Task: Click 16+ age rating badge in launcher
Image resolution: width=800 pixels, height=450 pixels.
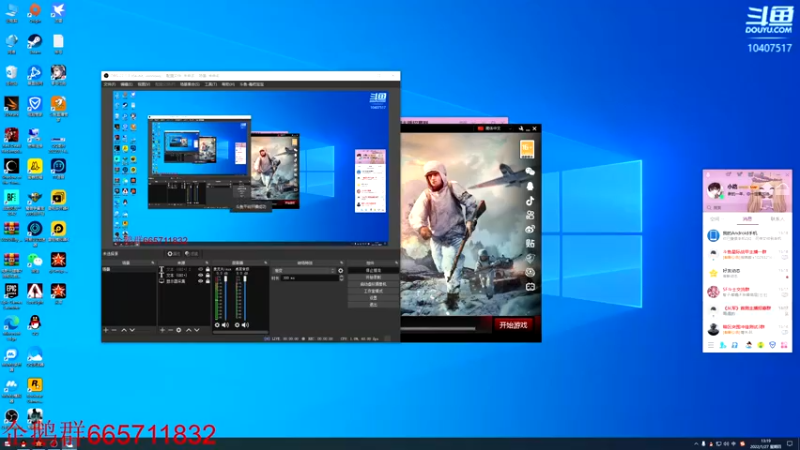Action: click(527, 149)
